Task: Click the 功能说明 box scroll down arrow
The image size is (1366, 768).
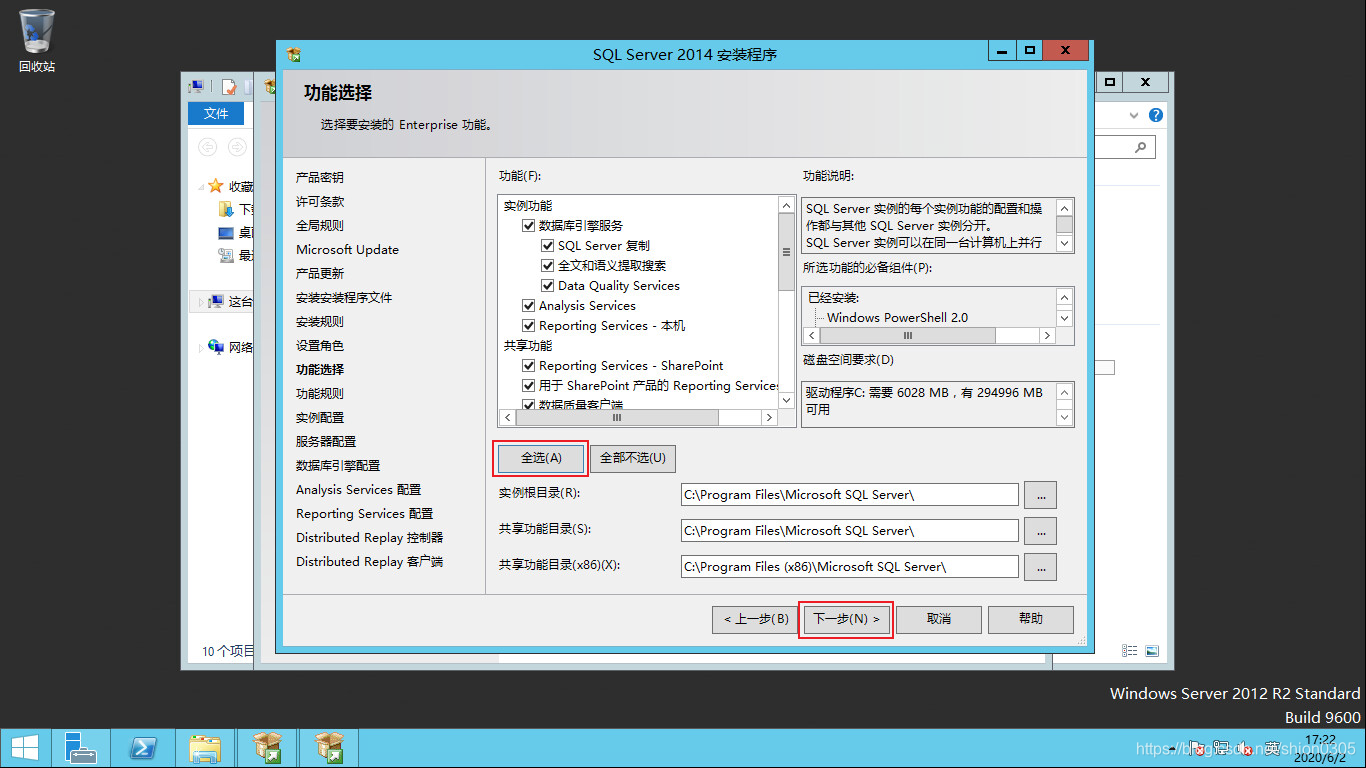Action: (1065, 243)
